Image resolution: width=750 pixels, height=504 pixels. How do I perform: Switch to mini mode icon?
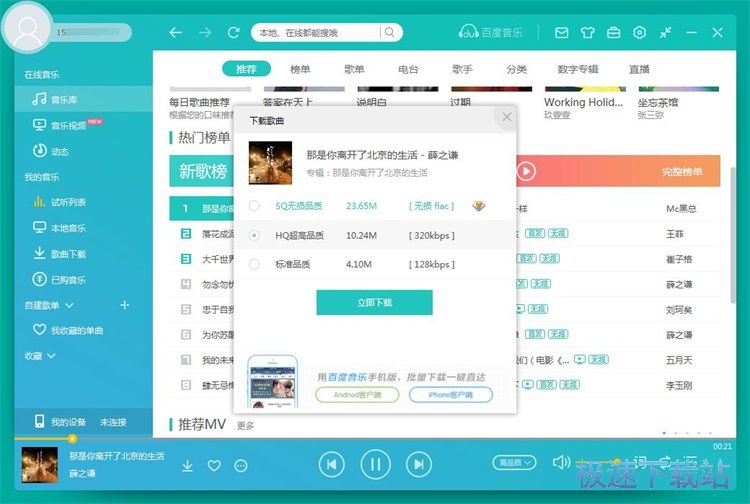(665, 33)
